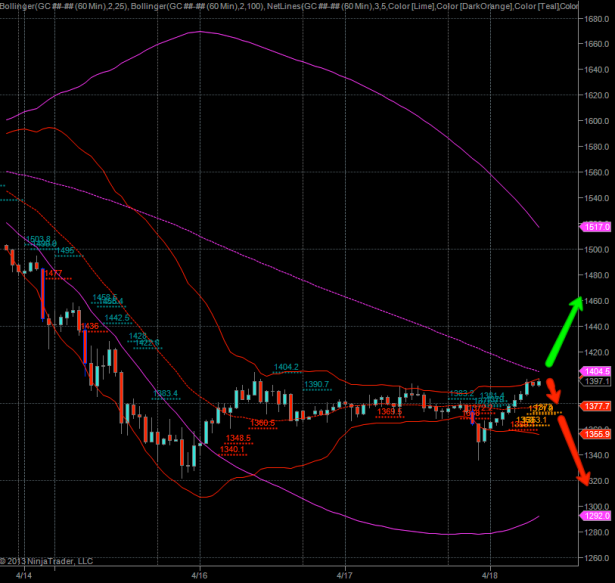Select the teal 1383.4 net line label
This screenshot has width=615, height=583.
pos(165,393)
